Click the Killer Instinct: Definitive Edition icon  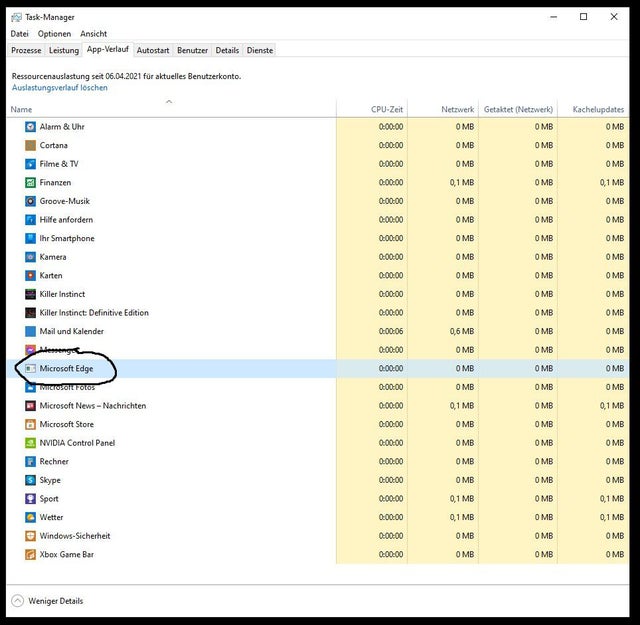pyautogui.click(x=30, y=313)
